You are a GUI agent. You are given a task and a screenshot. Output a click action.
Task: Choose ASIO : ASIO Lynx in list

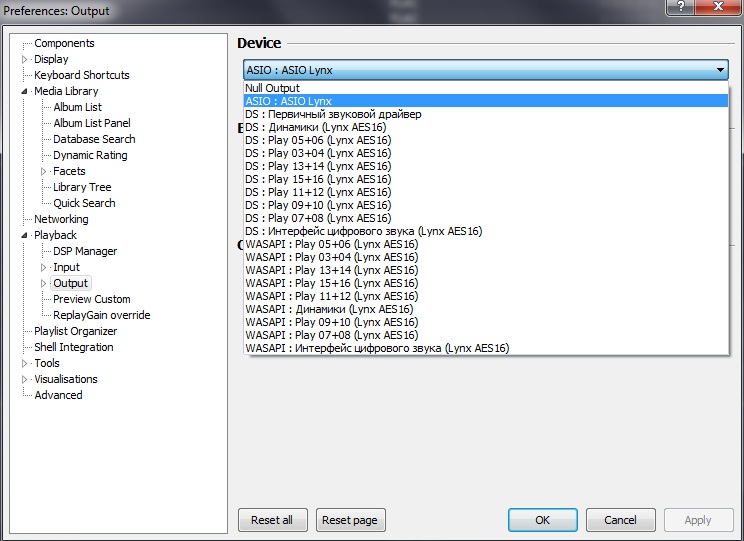coord(486,101)
